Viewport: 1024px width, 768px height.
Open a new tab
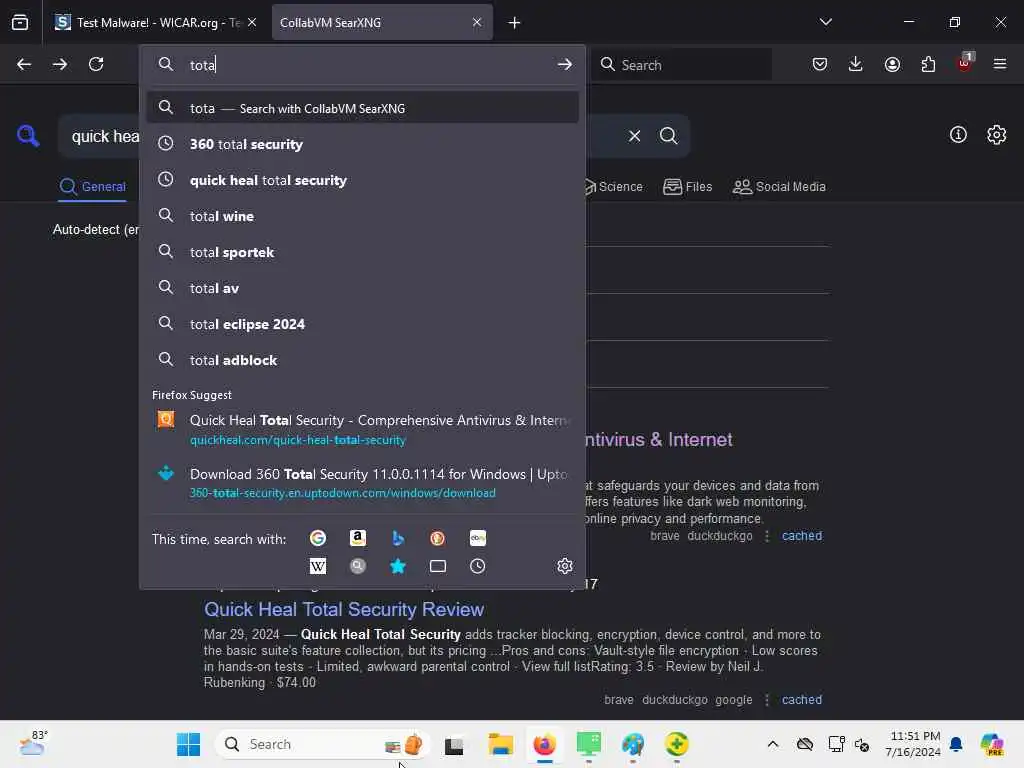(515, 23)
